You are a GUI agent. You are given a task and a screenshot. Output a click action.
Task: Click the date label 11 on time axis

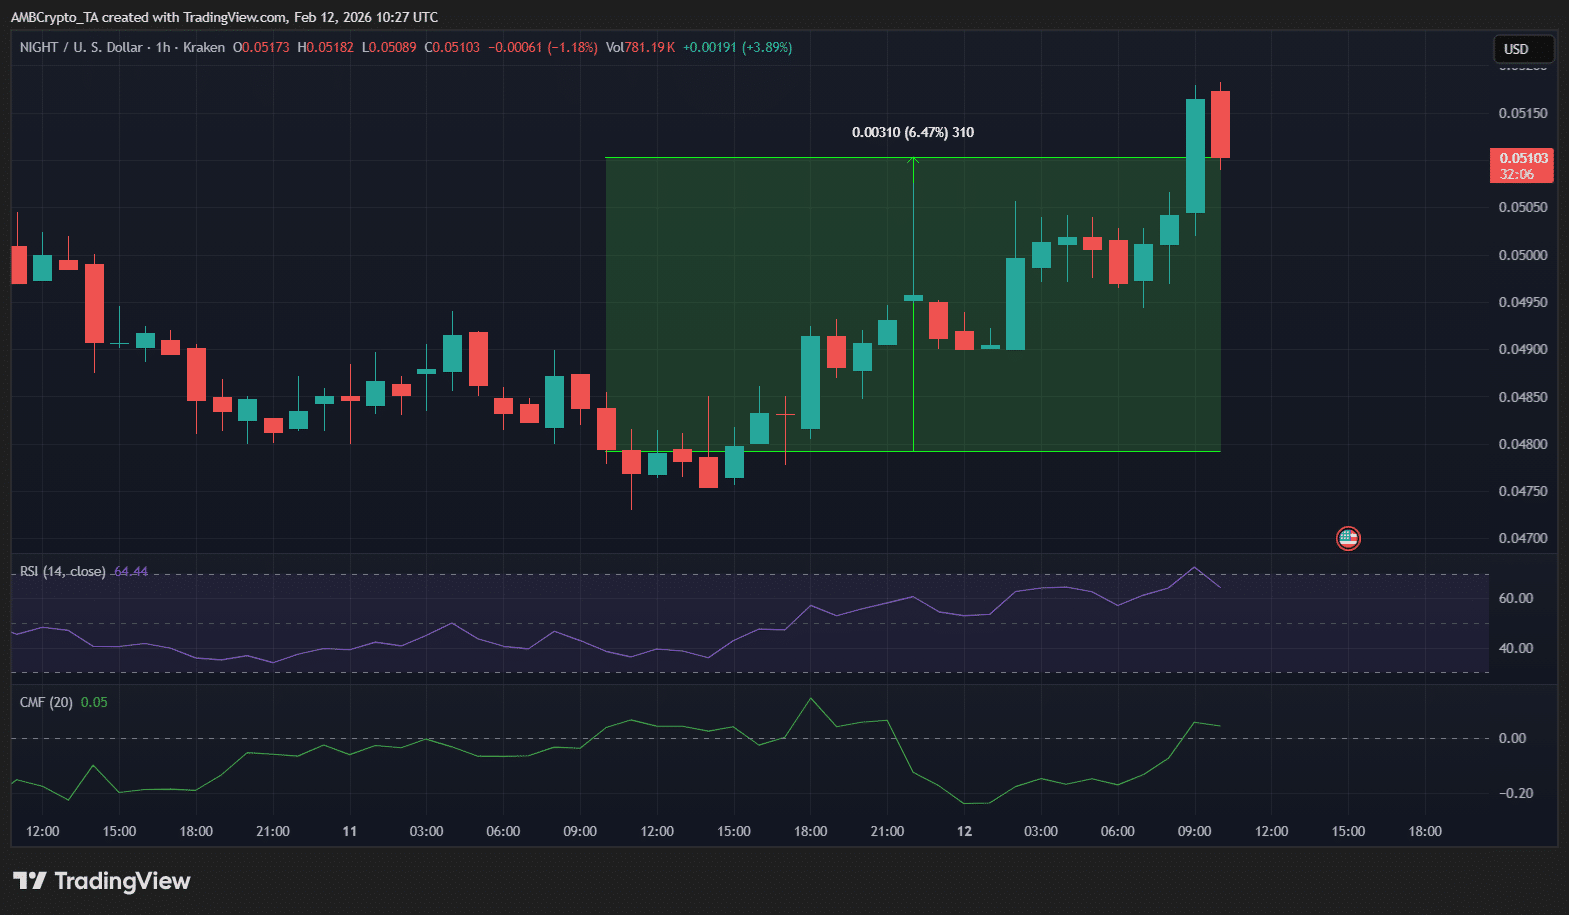pos(349,831)
